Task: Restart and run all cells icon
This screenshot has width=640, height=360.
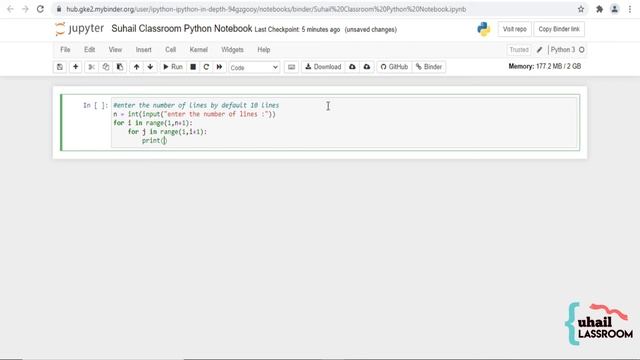Action: point(219,67)
